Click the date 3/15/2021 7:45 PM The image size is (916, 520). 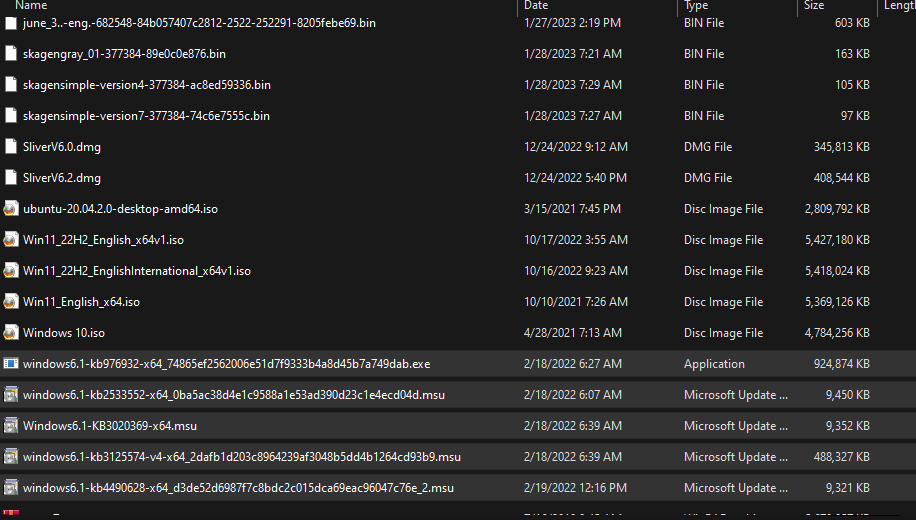(572, 209)
